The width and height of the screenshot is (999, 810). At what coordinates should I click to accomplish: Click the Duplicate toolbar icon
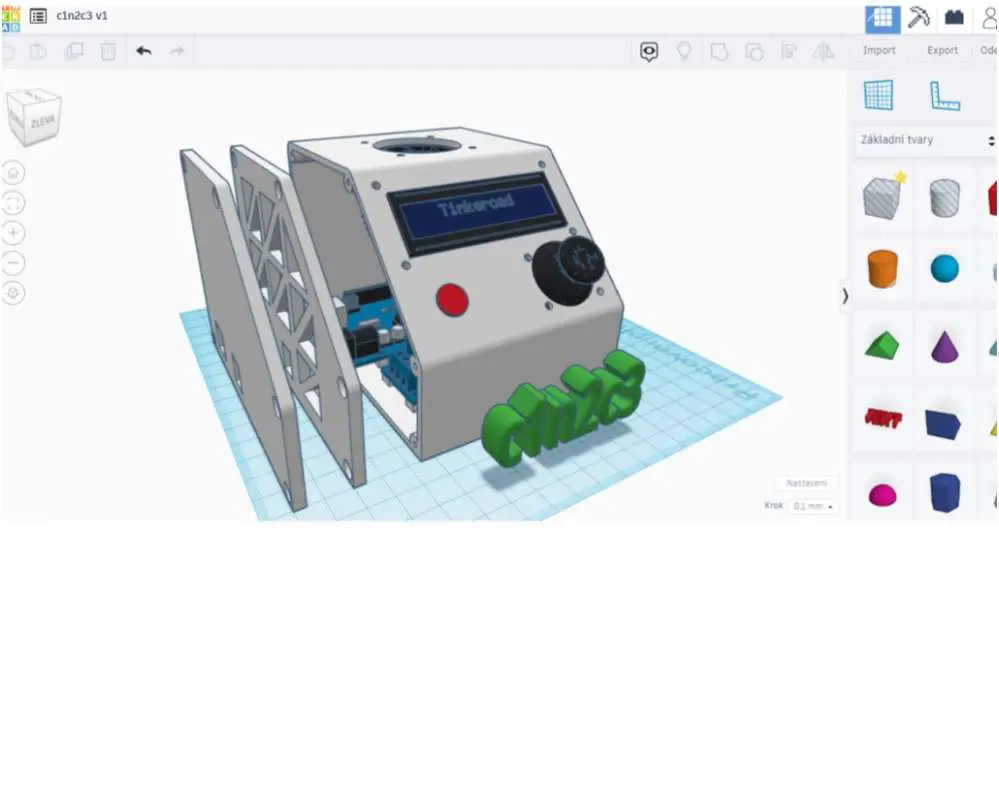coord(74,51)
